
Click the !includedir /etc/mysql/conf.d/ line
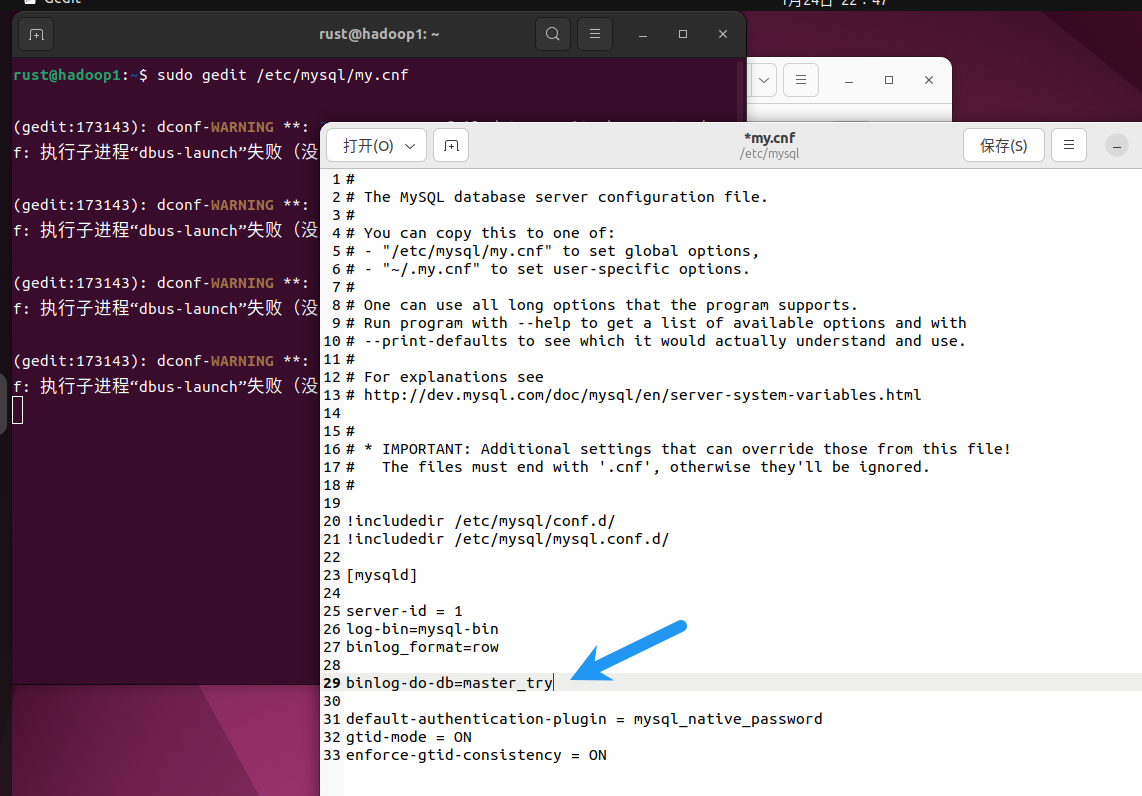pyautogui.click(x=481, y=521)
